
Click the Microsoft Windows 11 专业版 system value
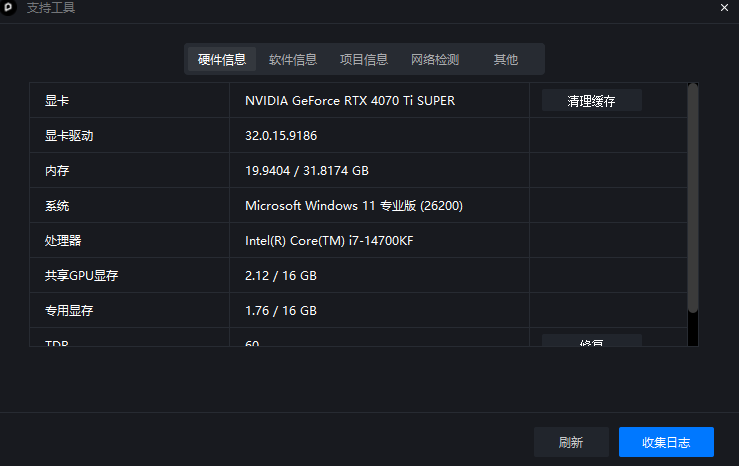pyautogui.click(x=353, y=206)
